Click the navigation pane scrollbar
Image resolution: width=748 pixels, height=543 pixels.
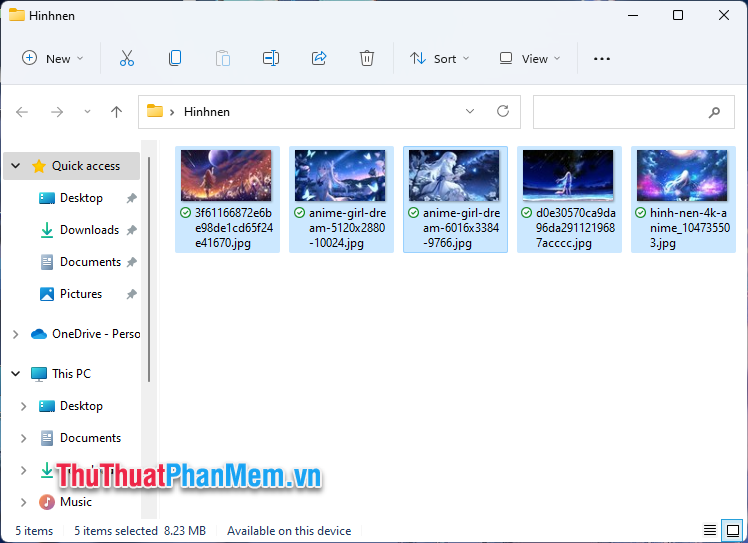pyautogui.click(x=149, y=270)
